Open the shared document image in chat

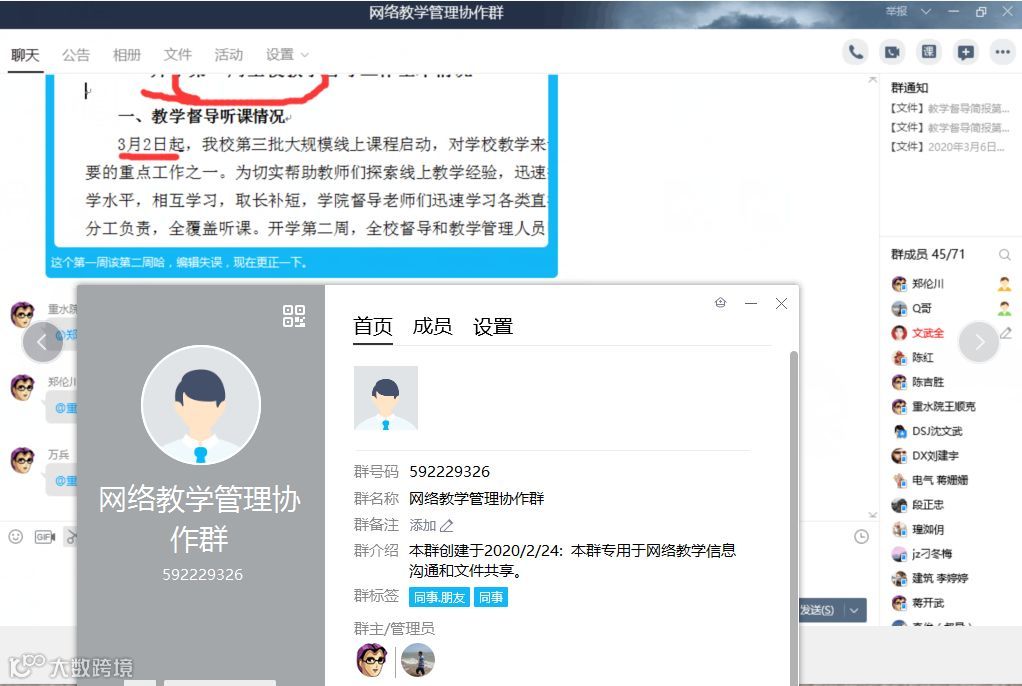point(301,160)
